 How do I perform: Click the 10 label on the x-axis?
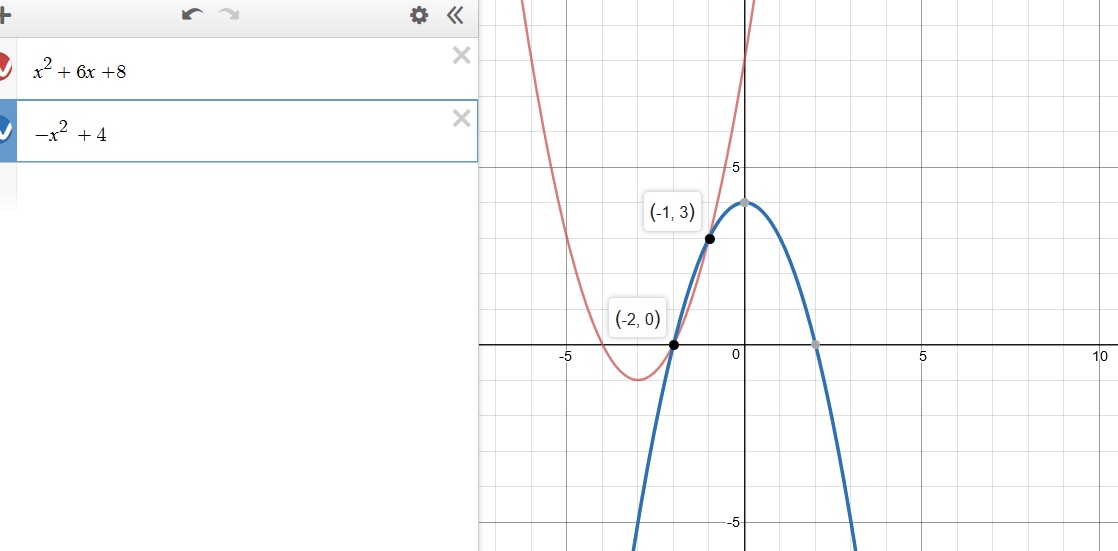[1100, 356]
